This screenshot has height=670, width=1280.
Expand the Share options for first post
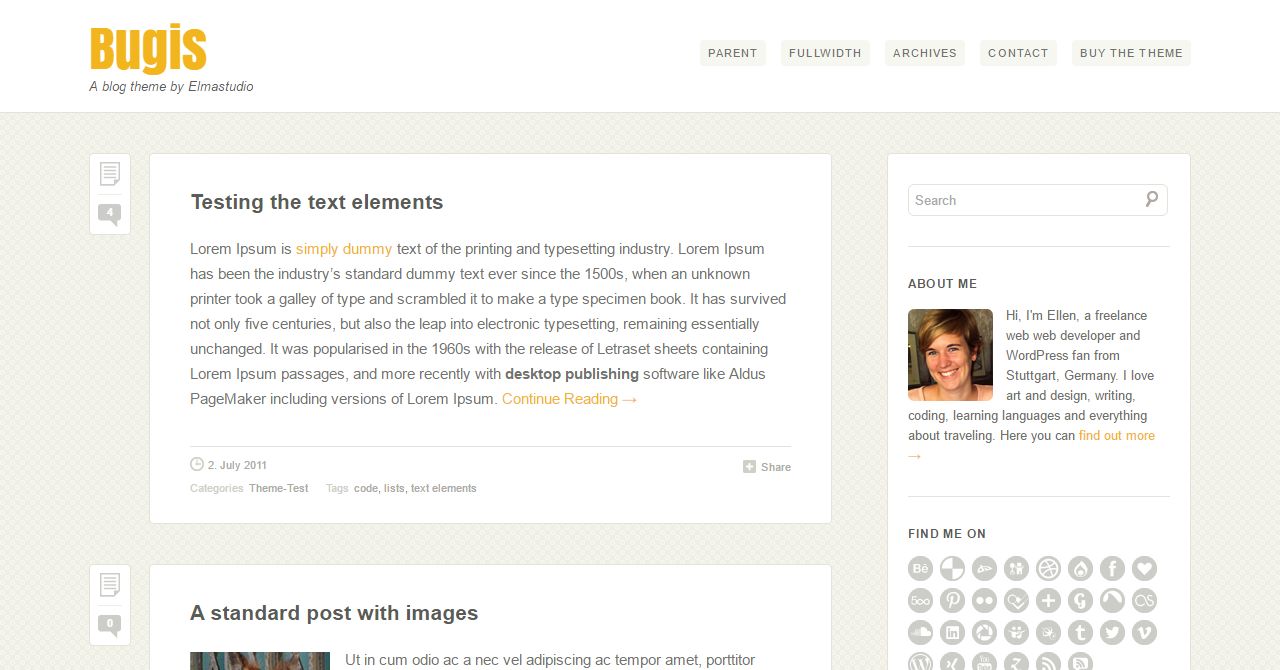[x=767, y=467]
